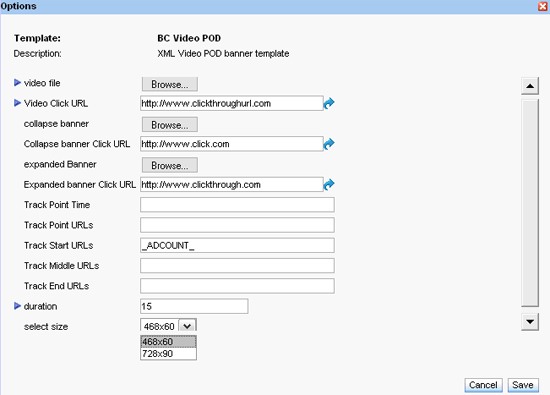The height and width of the screenshot is (395, 550).
Task: Choose 728x90 from the size list
Action: point(168,354)
